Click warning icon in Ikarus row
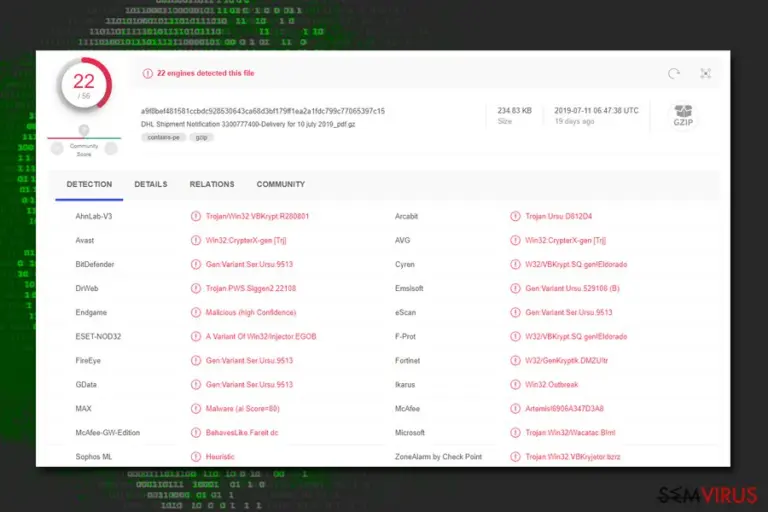Image resolution: width=768 pixels, height=512 pixels. tap(515, 384)
